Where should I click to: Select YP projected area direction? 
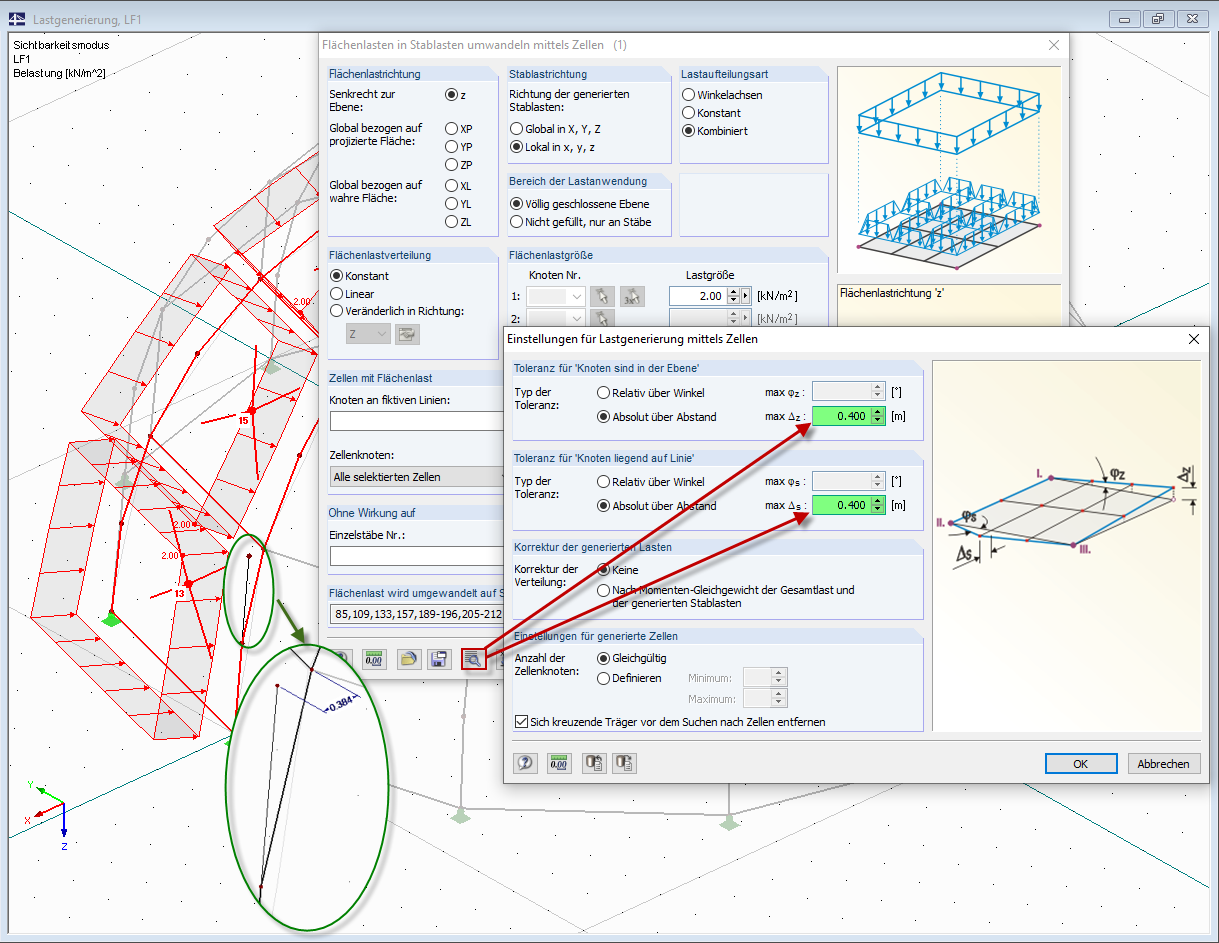coord(452,147)
